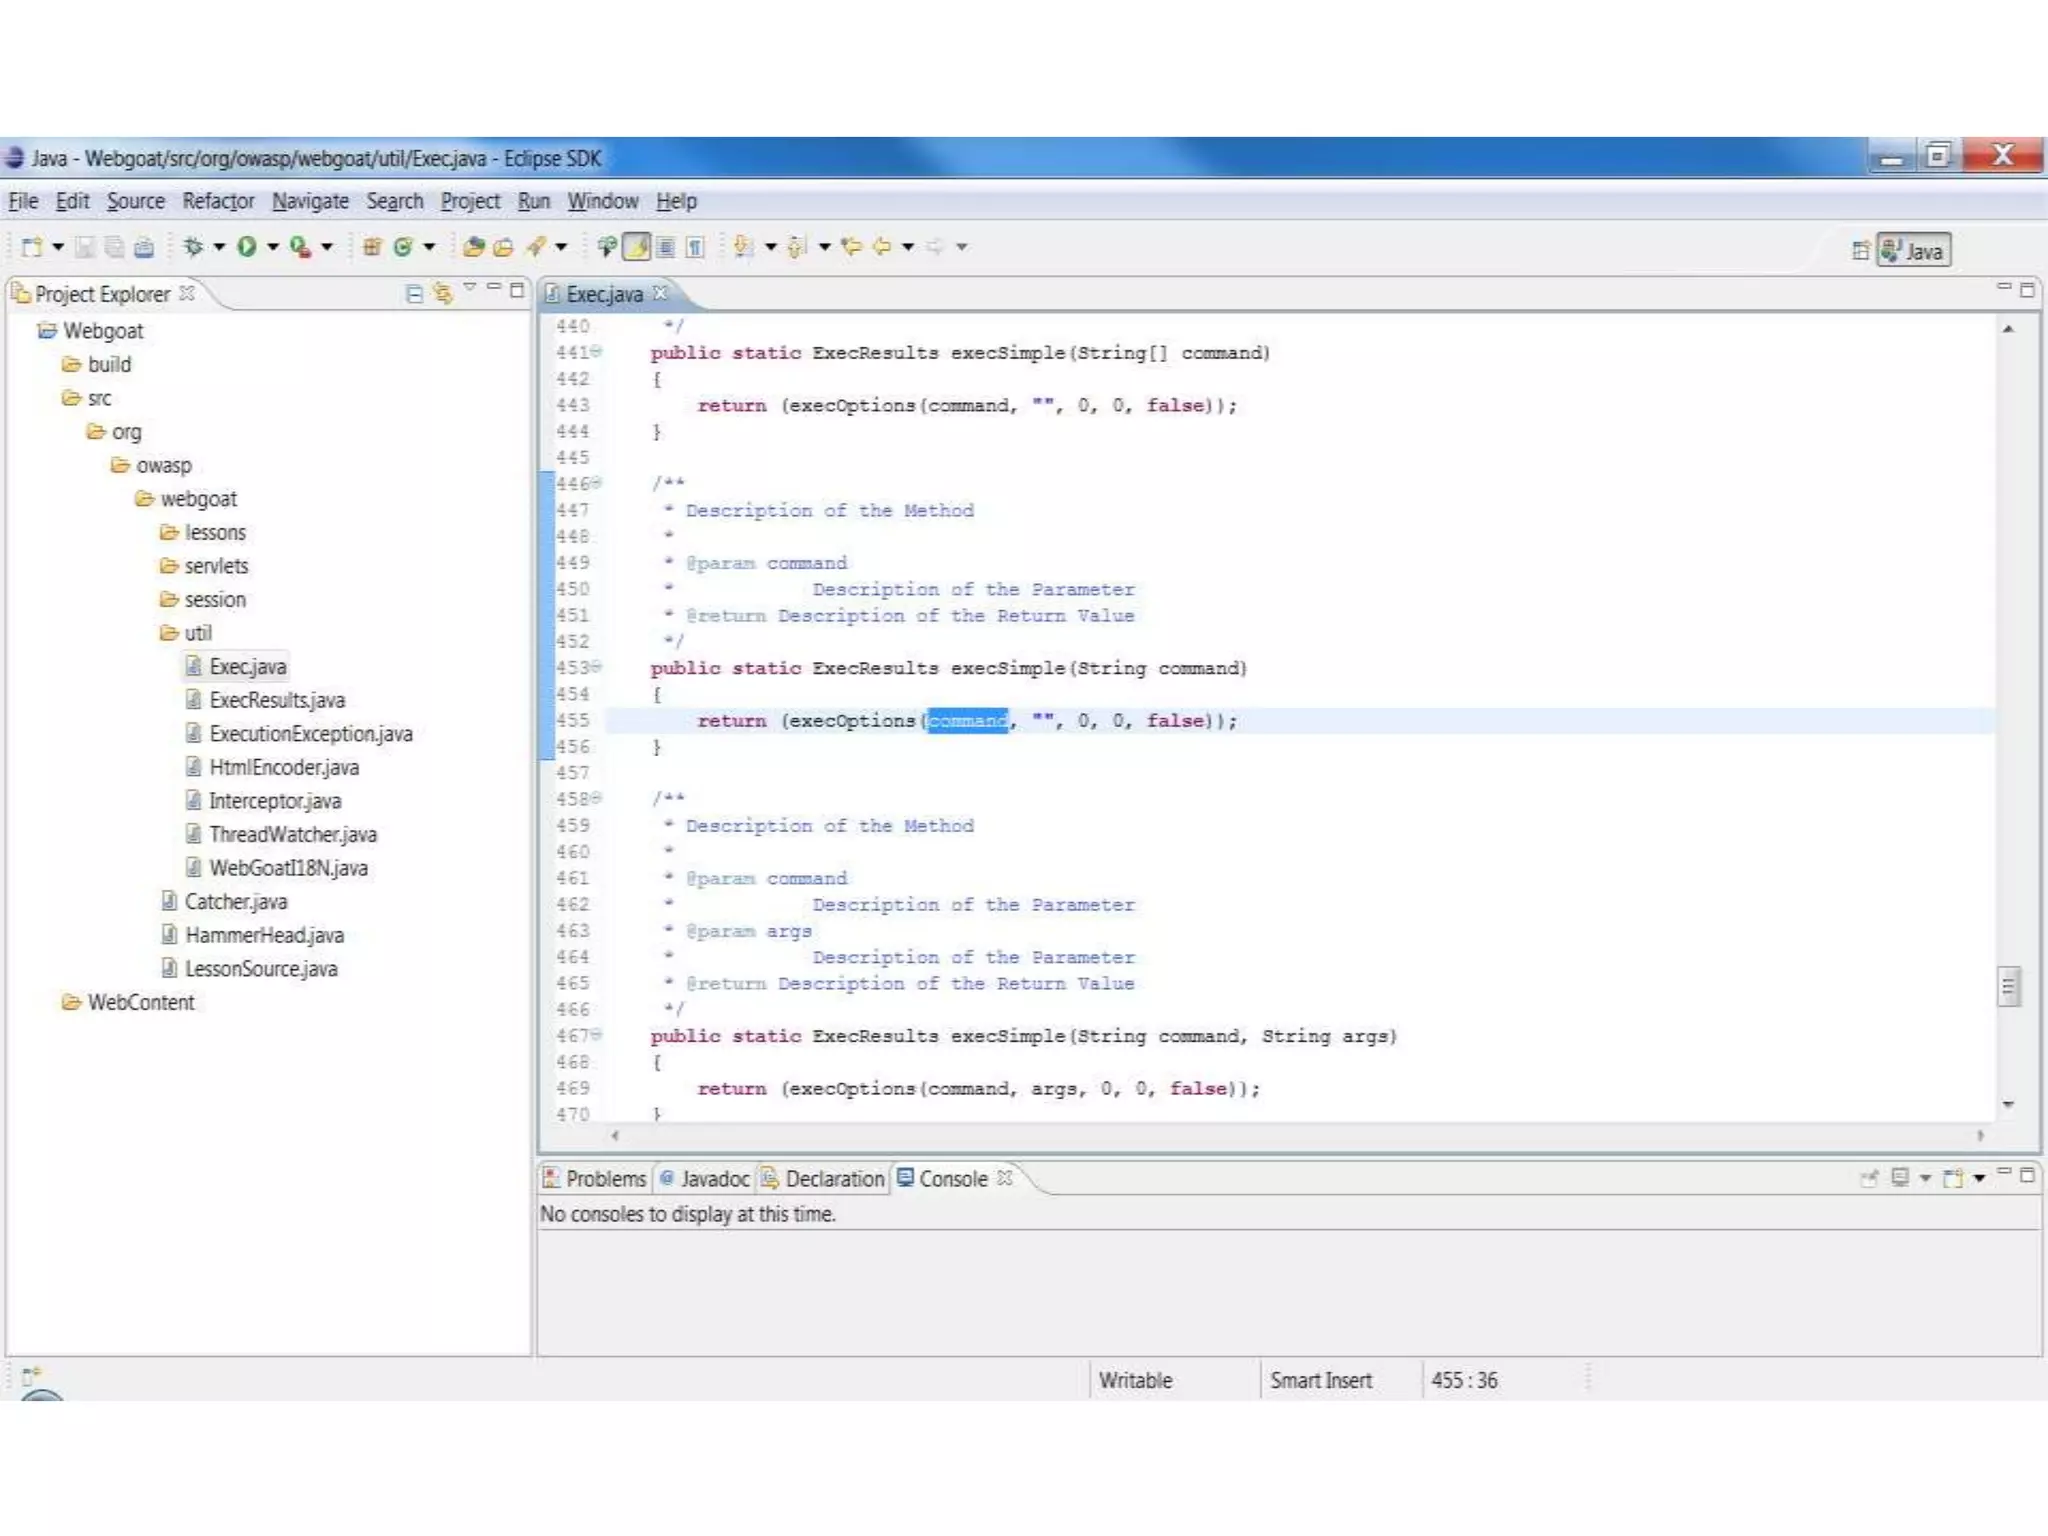This screenshot has height=1536, width=2048.
Task: Click the Print toolbar icon
Action: (144, 247)
